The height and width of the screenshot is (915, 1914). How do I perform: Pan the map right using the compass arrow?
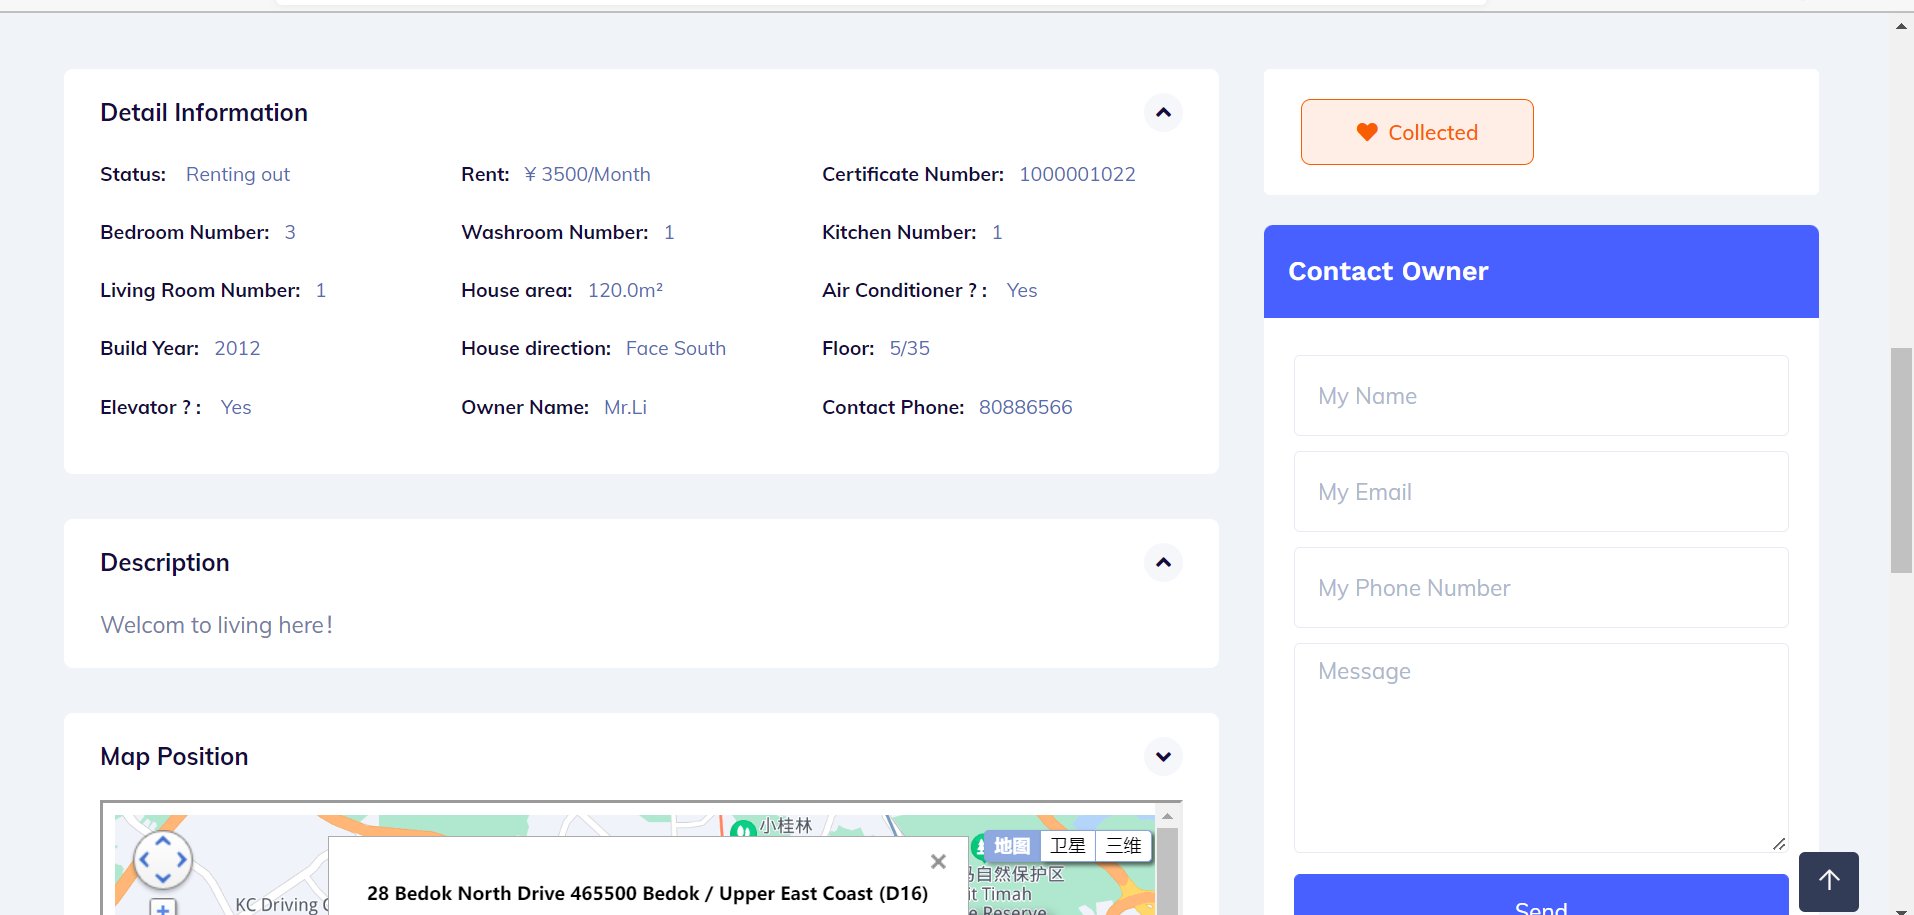click(x=181, y=858)
